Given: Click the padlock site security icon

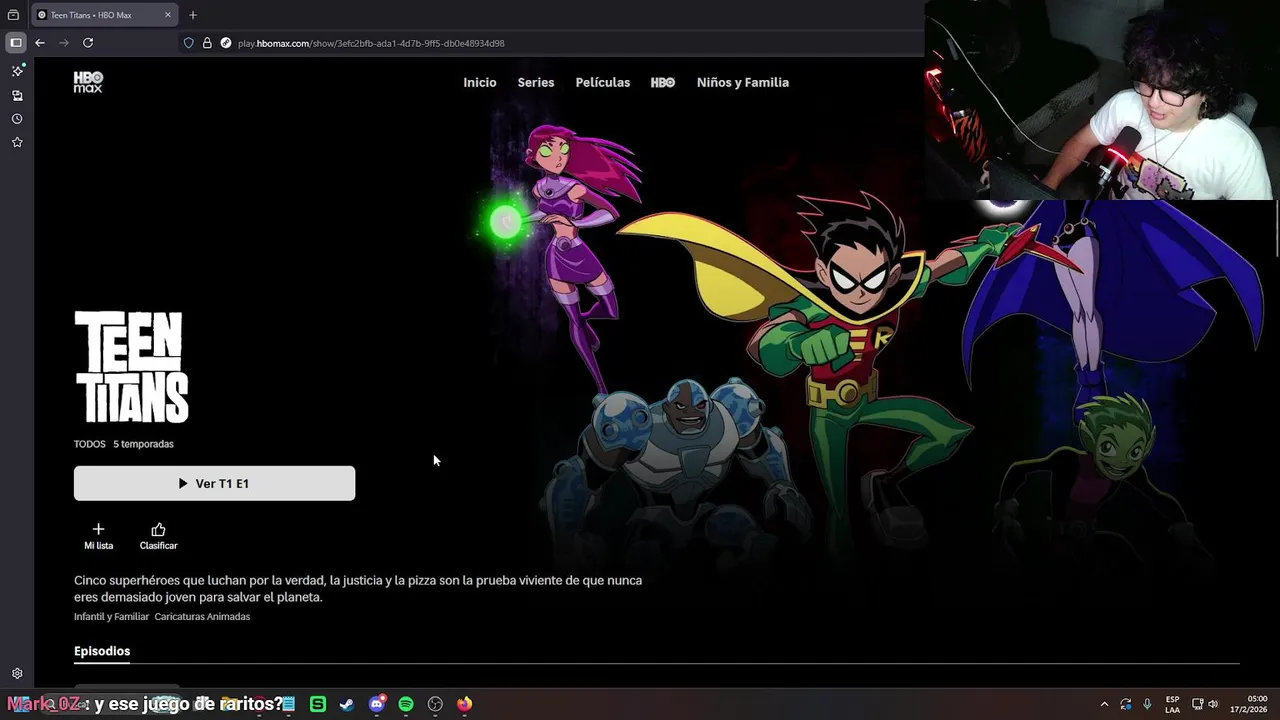Looking at the screenshot, I should click(207, 43).
